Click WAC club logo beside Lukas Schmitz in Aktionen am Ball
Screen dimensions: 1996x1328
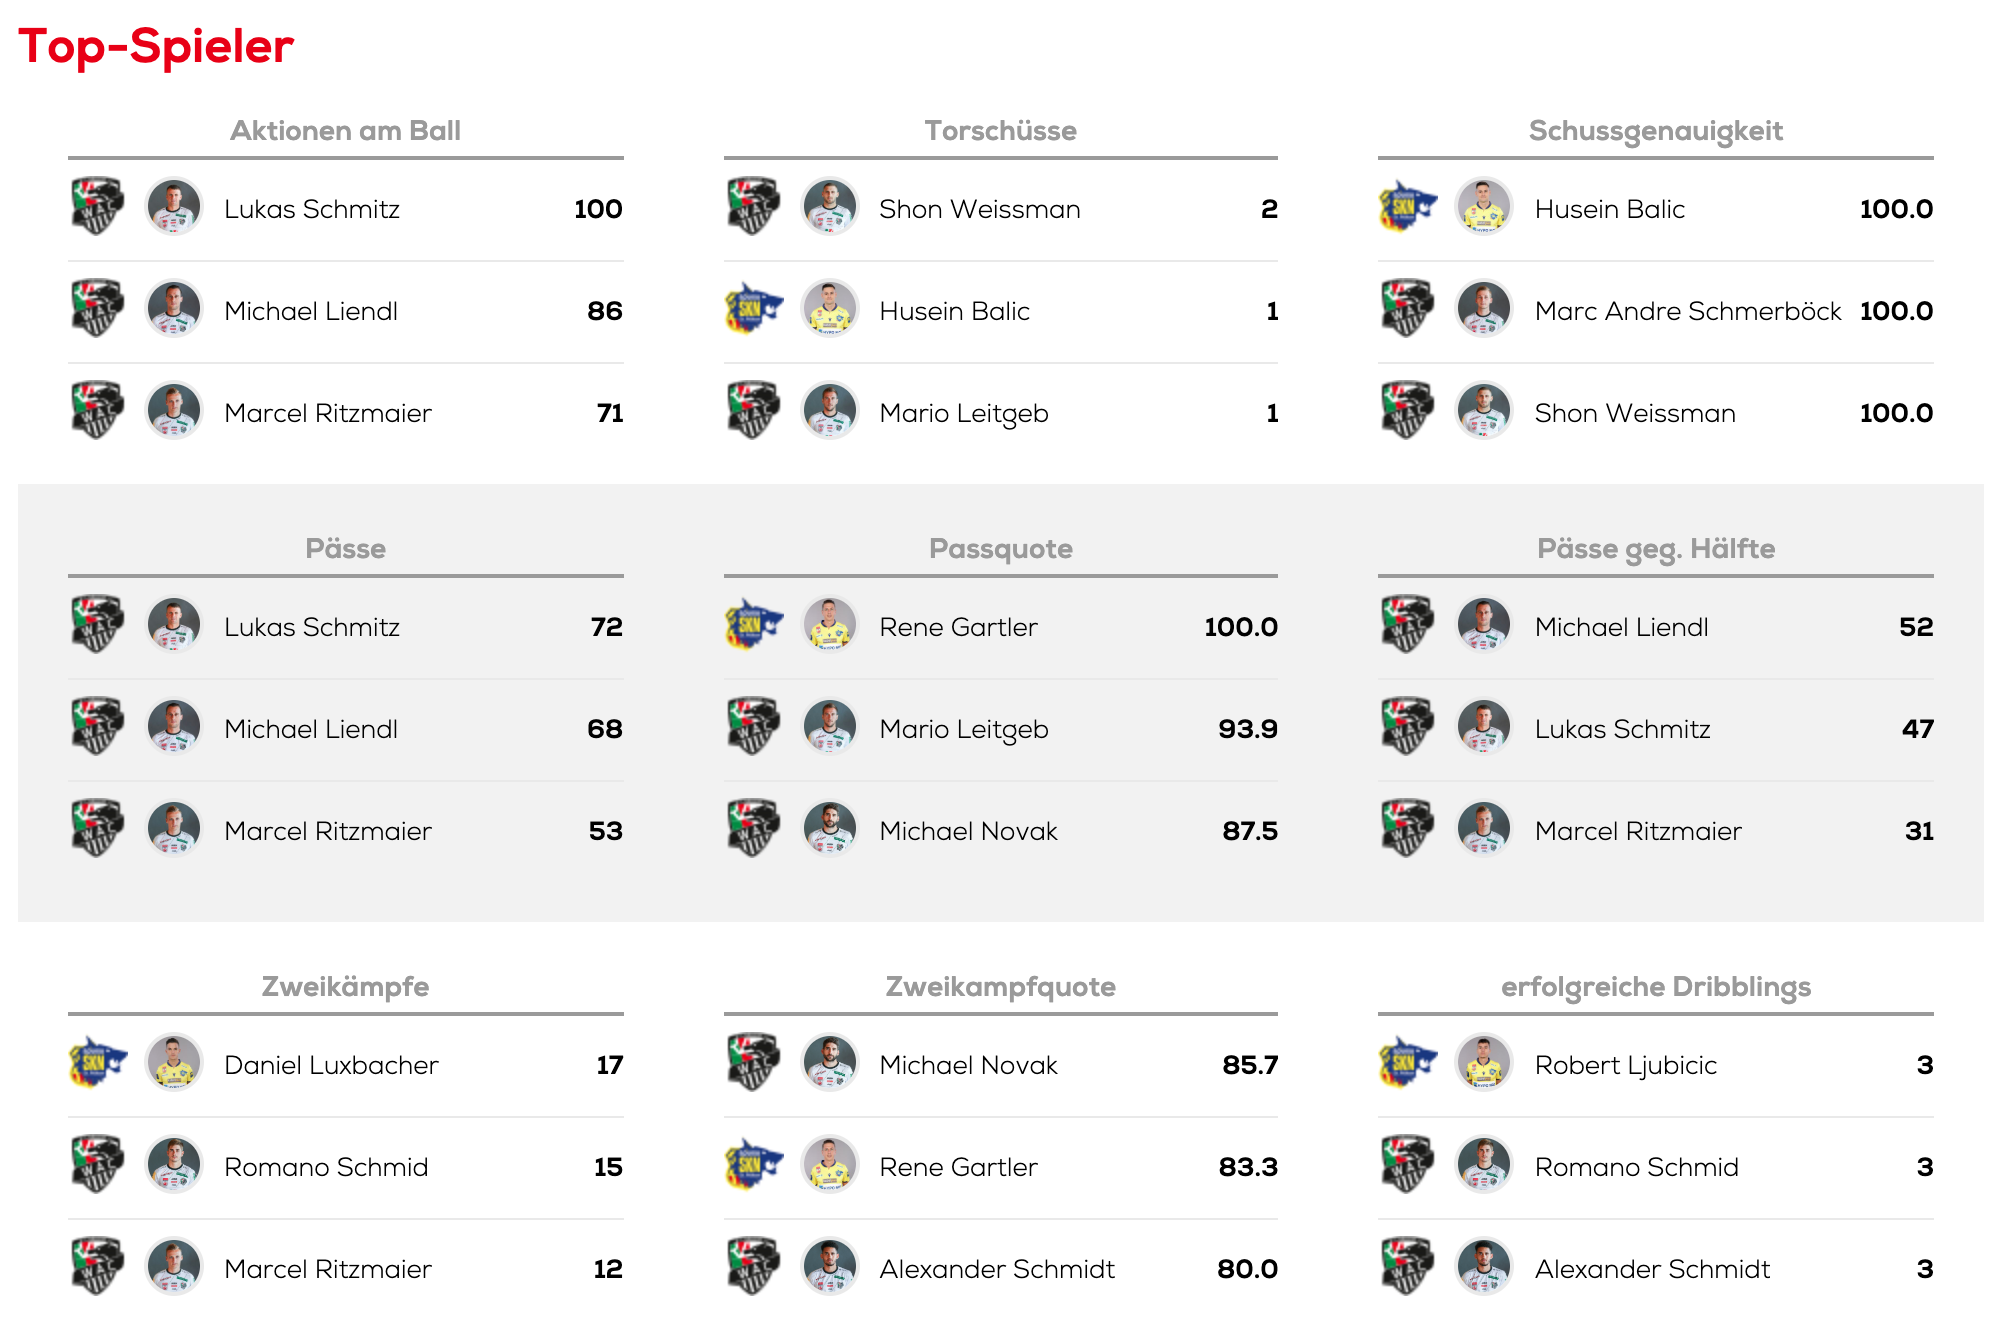98,207
